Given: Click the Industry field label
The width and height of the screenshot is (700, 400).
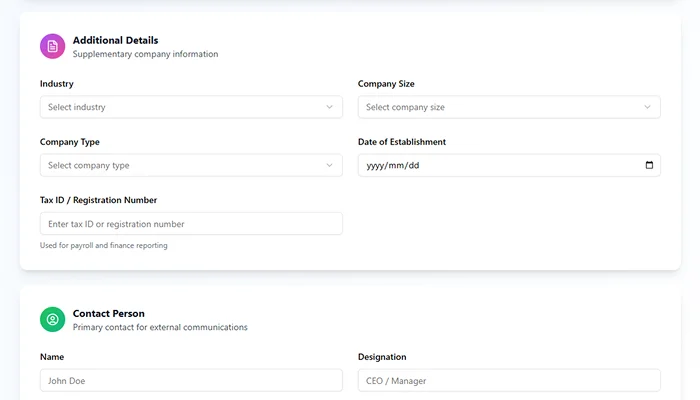Looking at the screenshot, I should coord(57,84).
